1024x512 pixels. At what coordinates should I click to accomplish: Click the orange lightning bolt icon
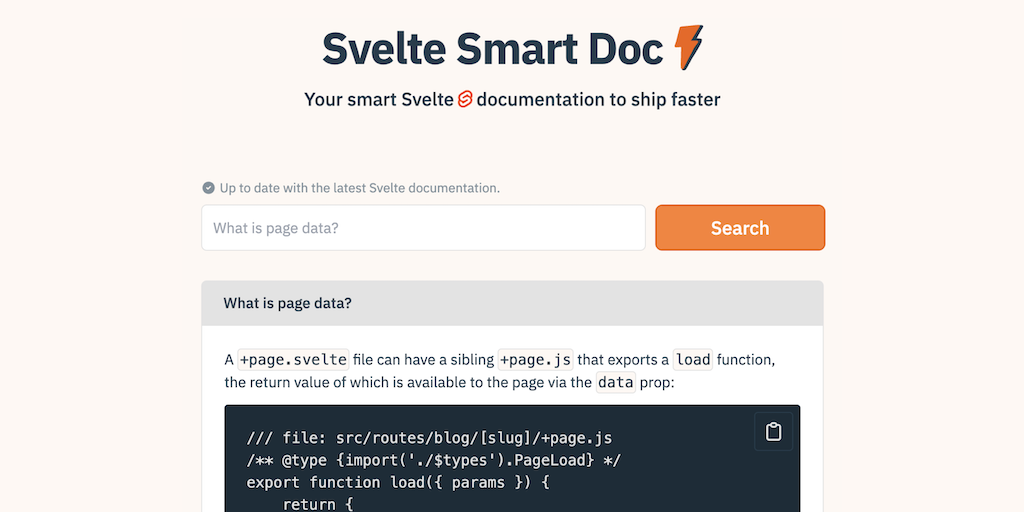tap(688, 47)
